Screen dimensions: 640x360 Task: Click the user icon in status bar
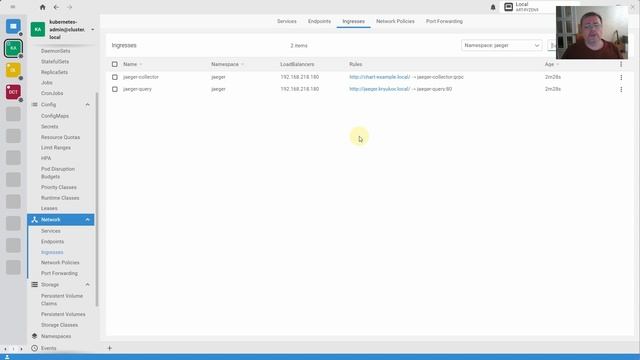(7, 357)
